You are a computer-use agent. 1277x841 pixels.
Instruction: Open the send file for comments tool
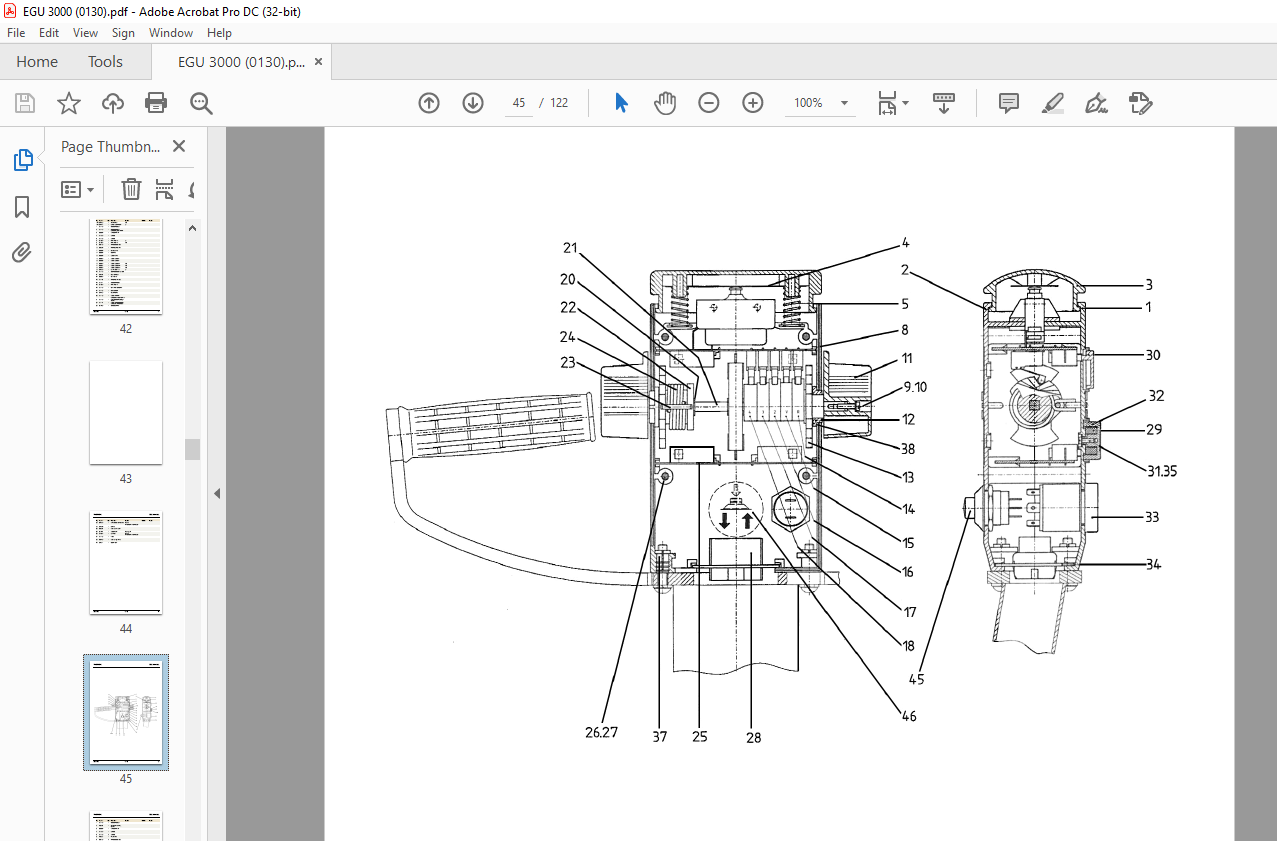coord(1141,103)
